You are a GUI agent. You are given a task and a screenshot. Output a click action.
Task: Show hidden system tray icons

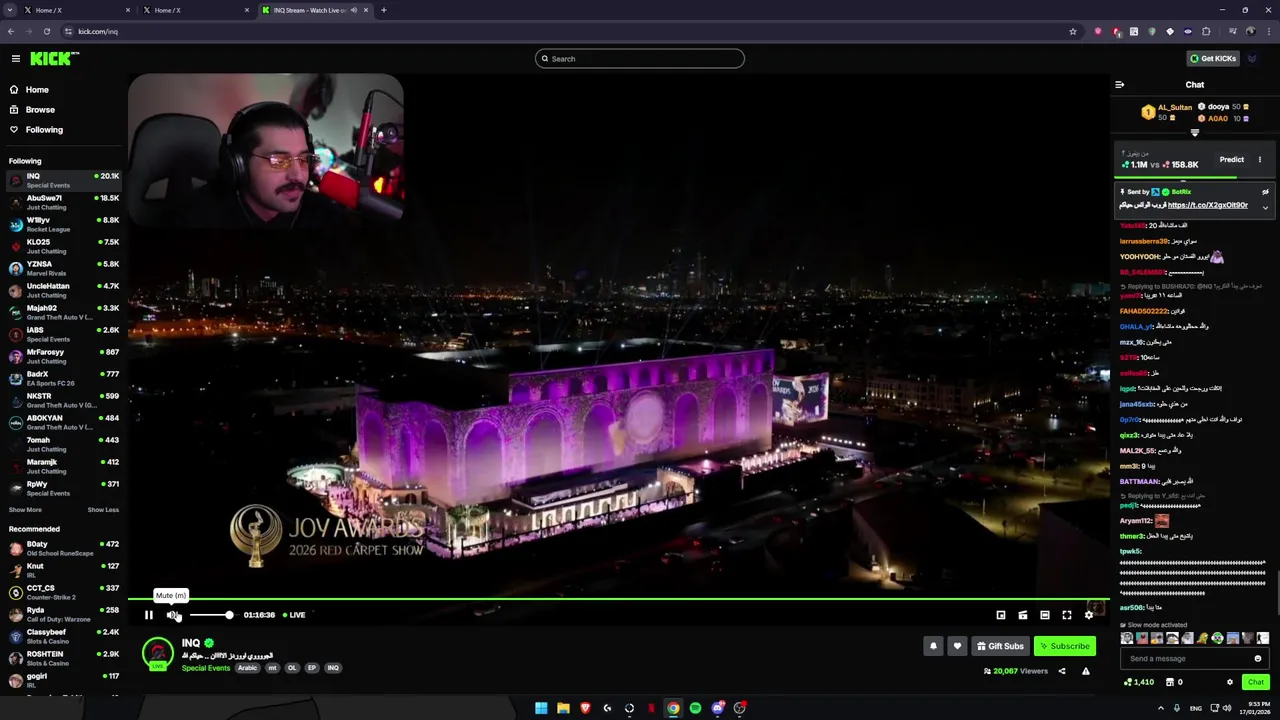[x=1161, y=708]
